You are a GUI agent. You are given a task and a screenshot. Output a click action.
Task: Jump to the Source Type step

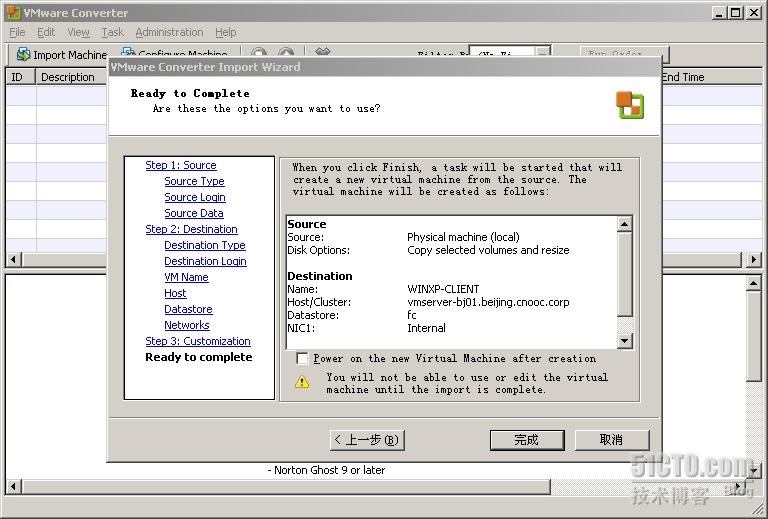click(x=194, y=181)
